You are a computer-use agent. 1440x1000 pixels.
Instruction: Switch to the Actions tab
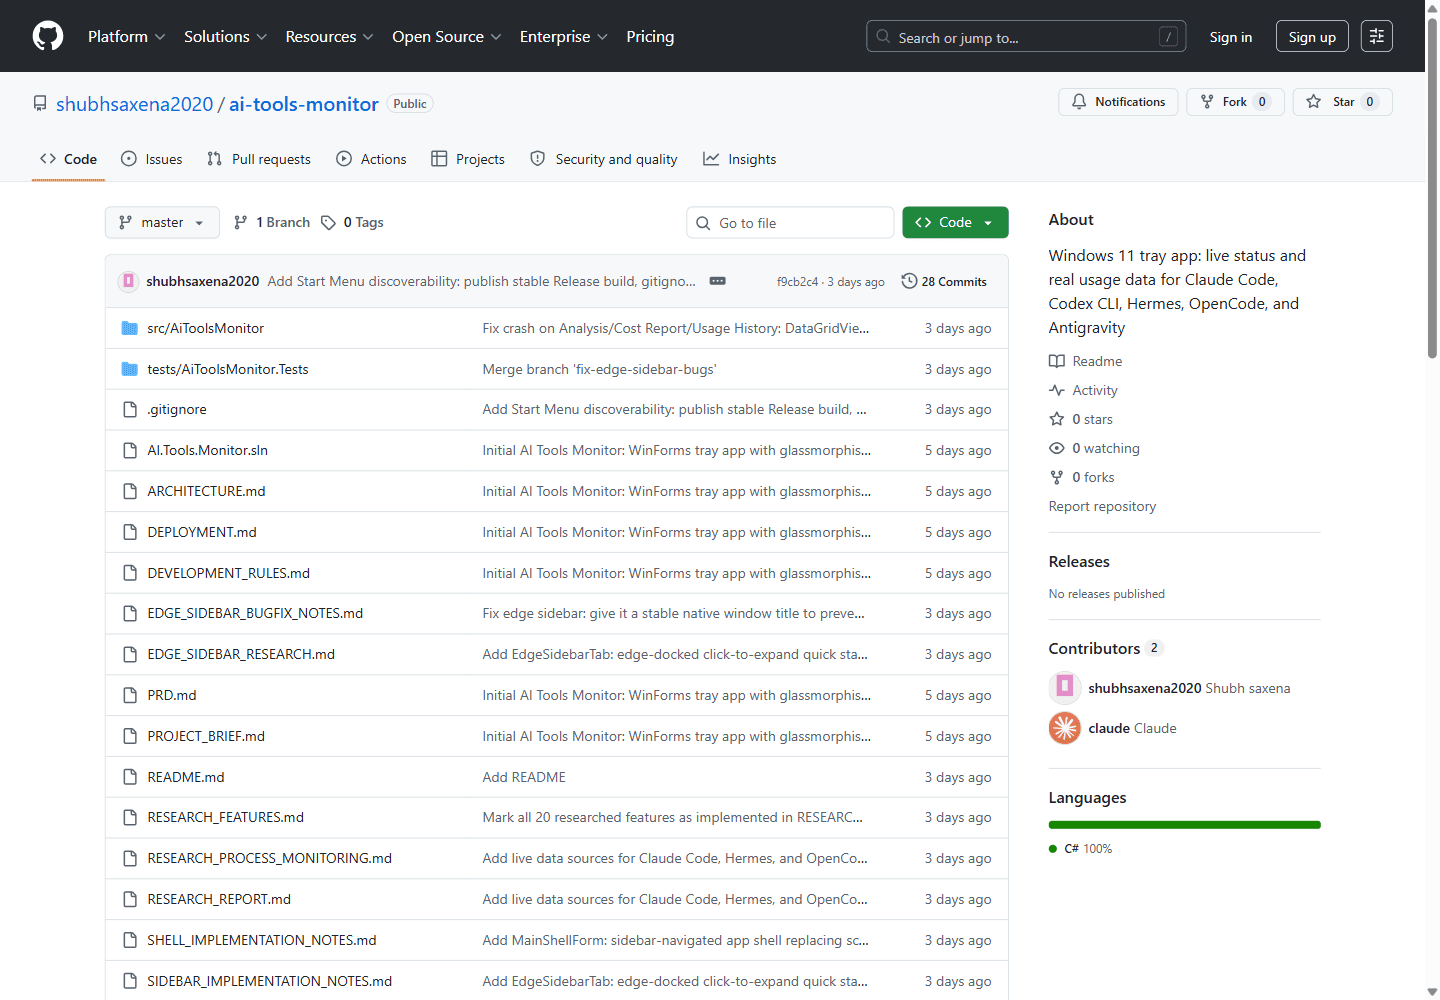[x=372, y=159]
